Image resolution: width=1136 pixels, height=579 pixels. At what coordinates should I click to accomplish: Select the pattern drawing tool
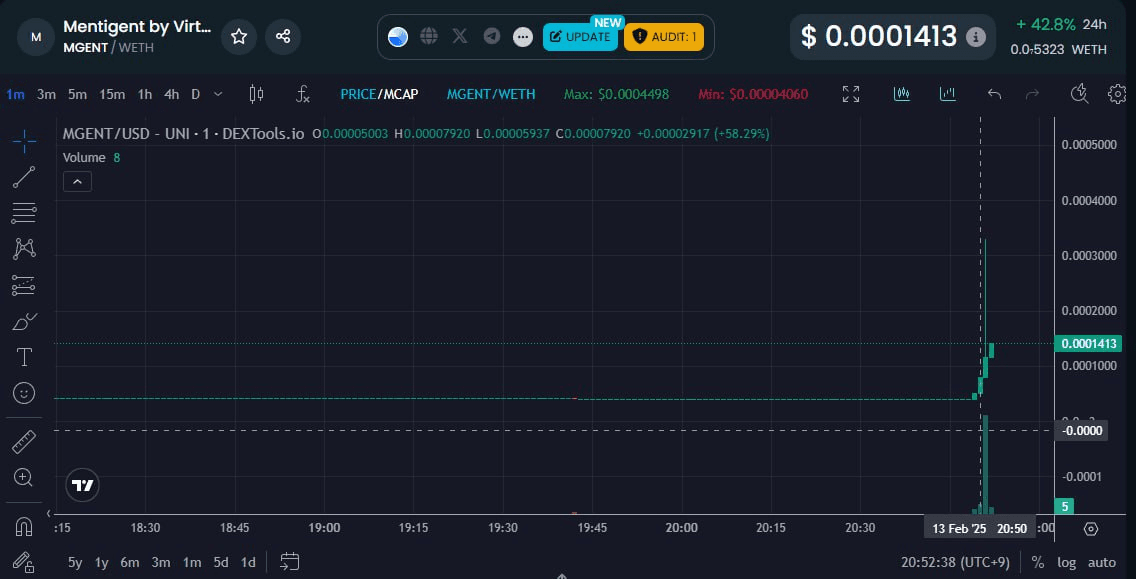pos(24,249)
